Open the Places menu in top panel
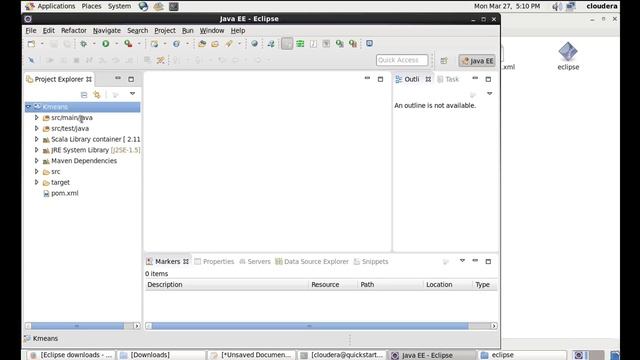640x360 pixels. 91,6
